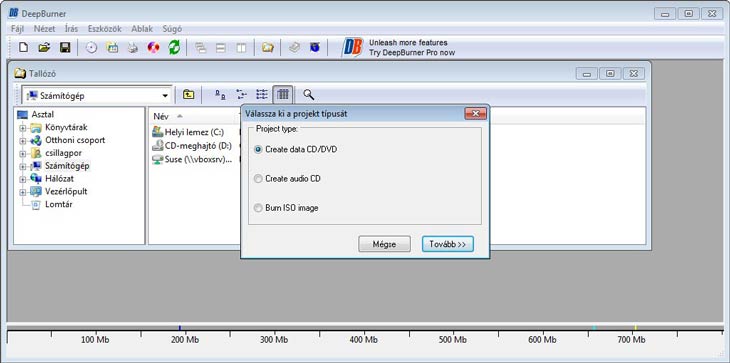Select Suse (\\vboxsrv) network drive
Viewport: 730px width, 363px height.
point(192,159)
